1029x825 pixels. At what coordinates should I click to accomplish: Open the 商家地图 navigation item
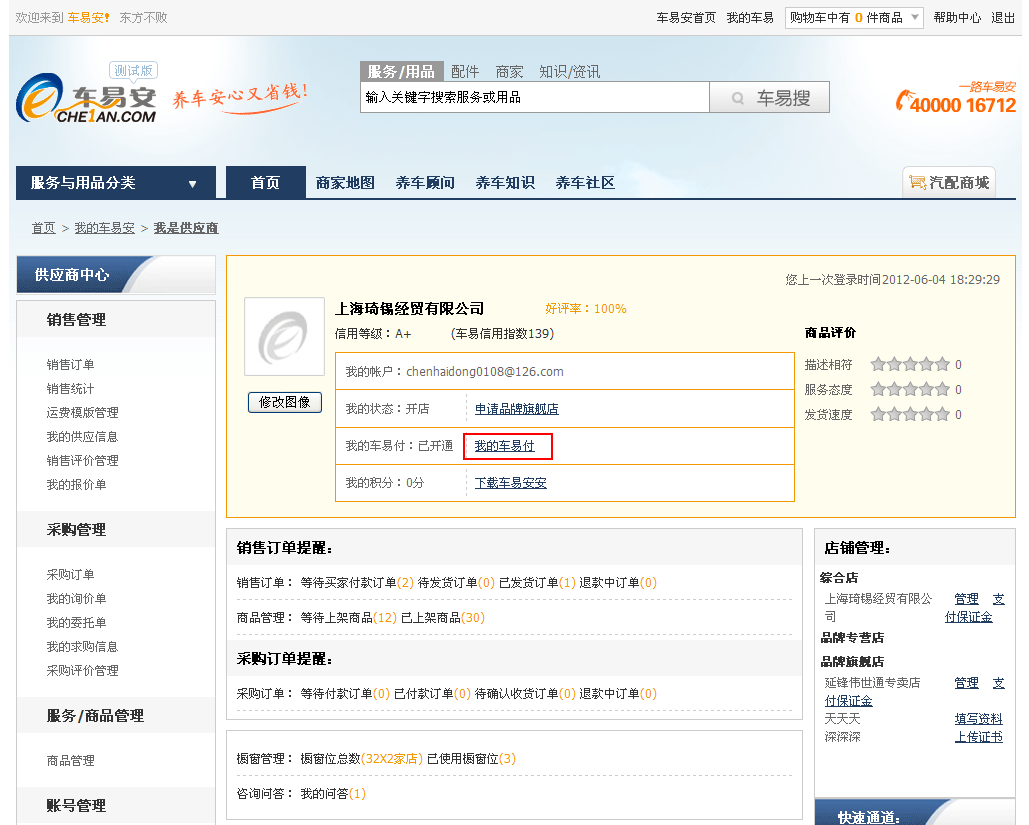345,182
